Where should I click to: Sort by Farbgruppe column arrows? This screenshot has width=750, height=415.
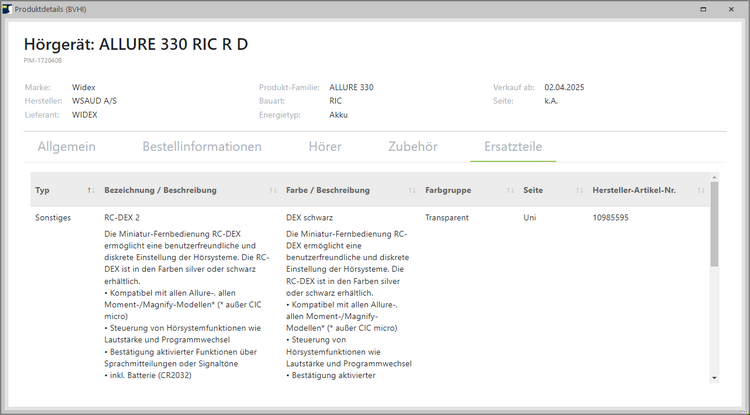(510, 190)
